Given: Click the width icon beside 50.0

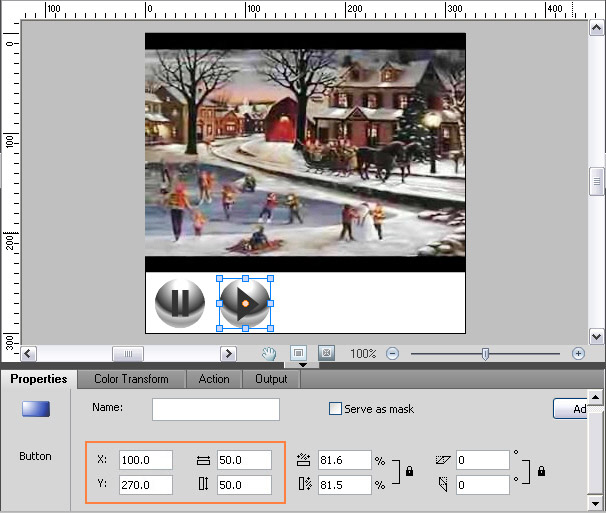Looking at the screenshot, I should 203,460.
